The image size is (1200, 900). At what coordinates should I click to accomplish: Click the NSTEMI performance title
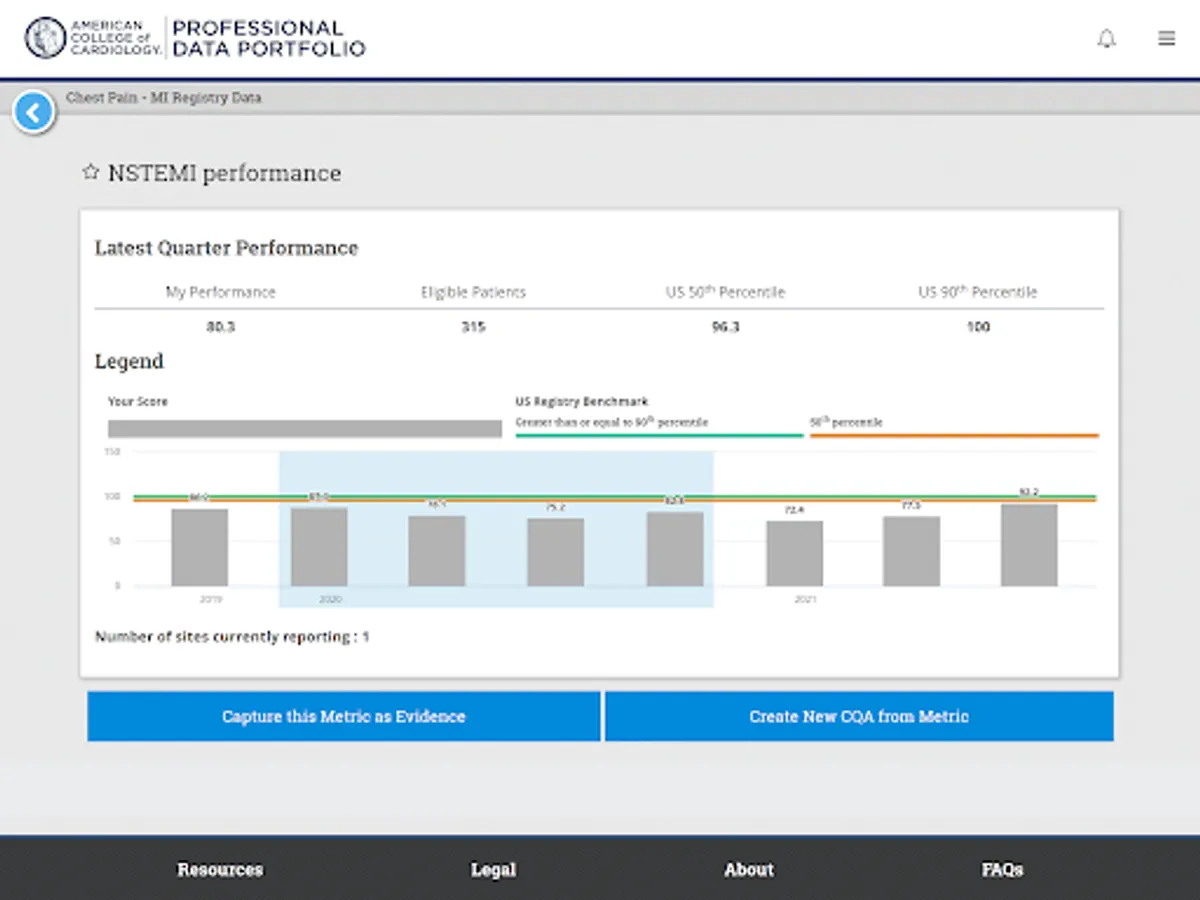(x=224, y=173)
